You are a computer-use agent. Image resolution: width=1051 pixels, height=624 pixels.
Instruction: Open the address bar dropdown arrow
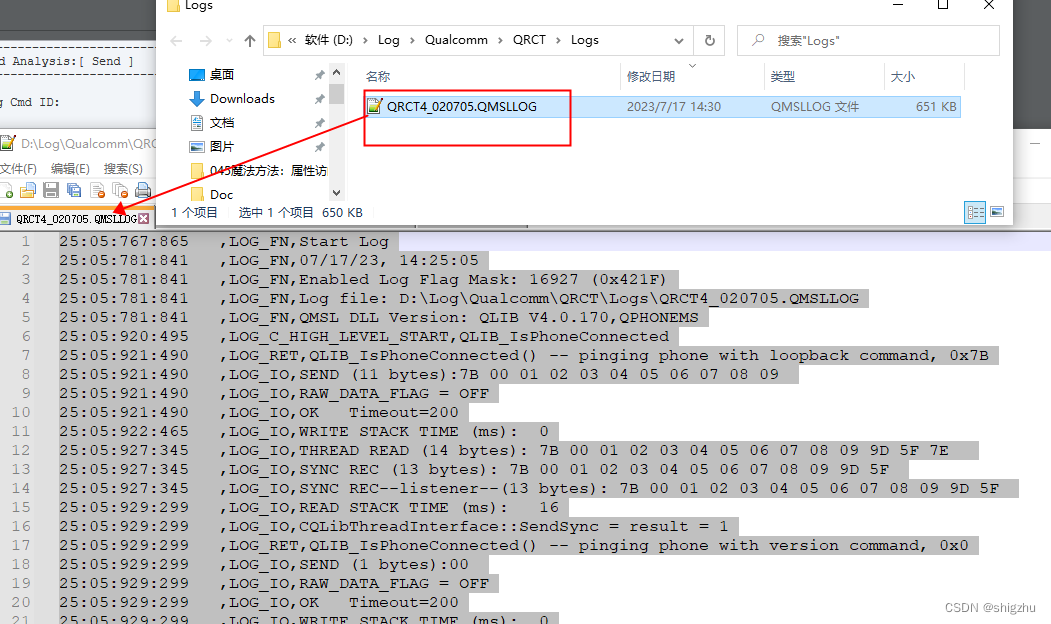click(x=679, y=40)
